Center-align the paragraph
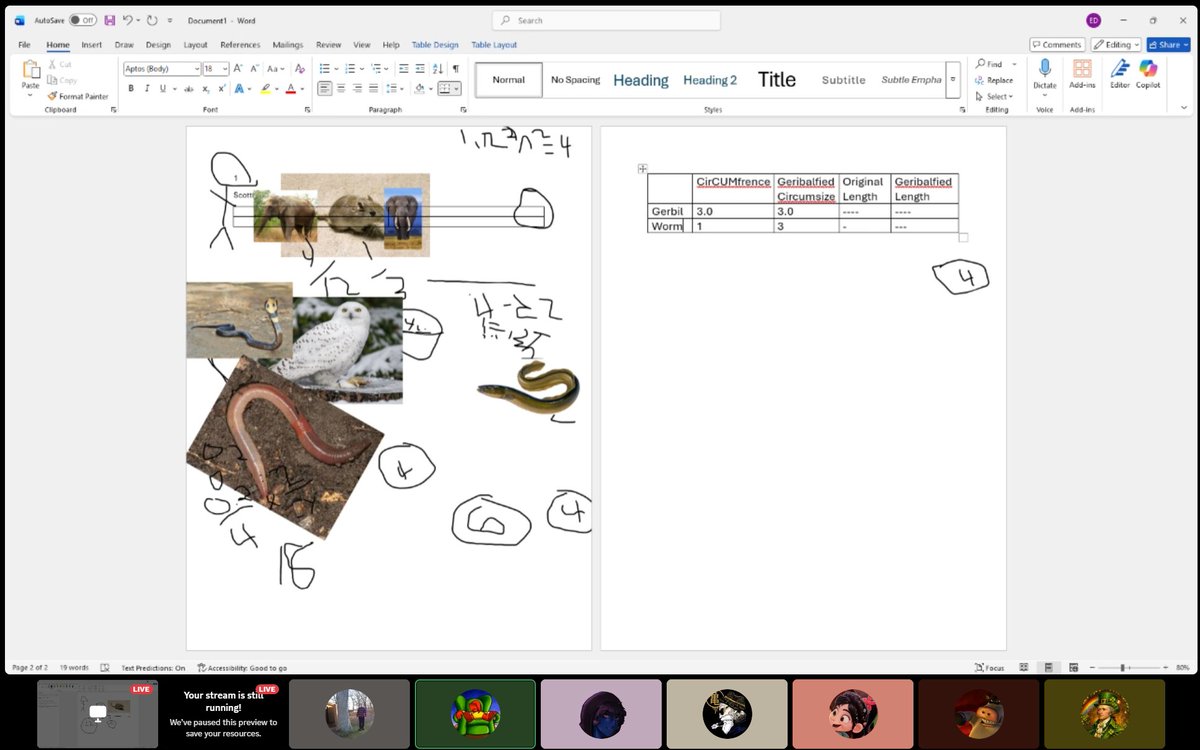 [341, 88]
